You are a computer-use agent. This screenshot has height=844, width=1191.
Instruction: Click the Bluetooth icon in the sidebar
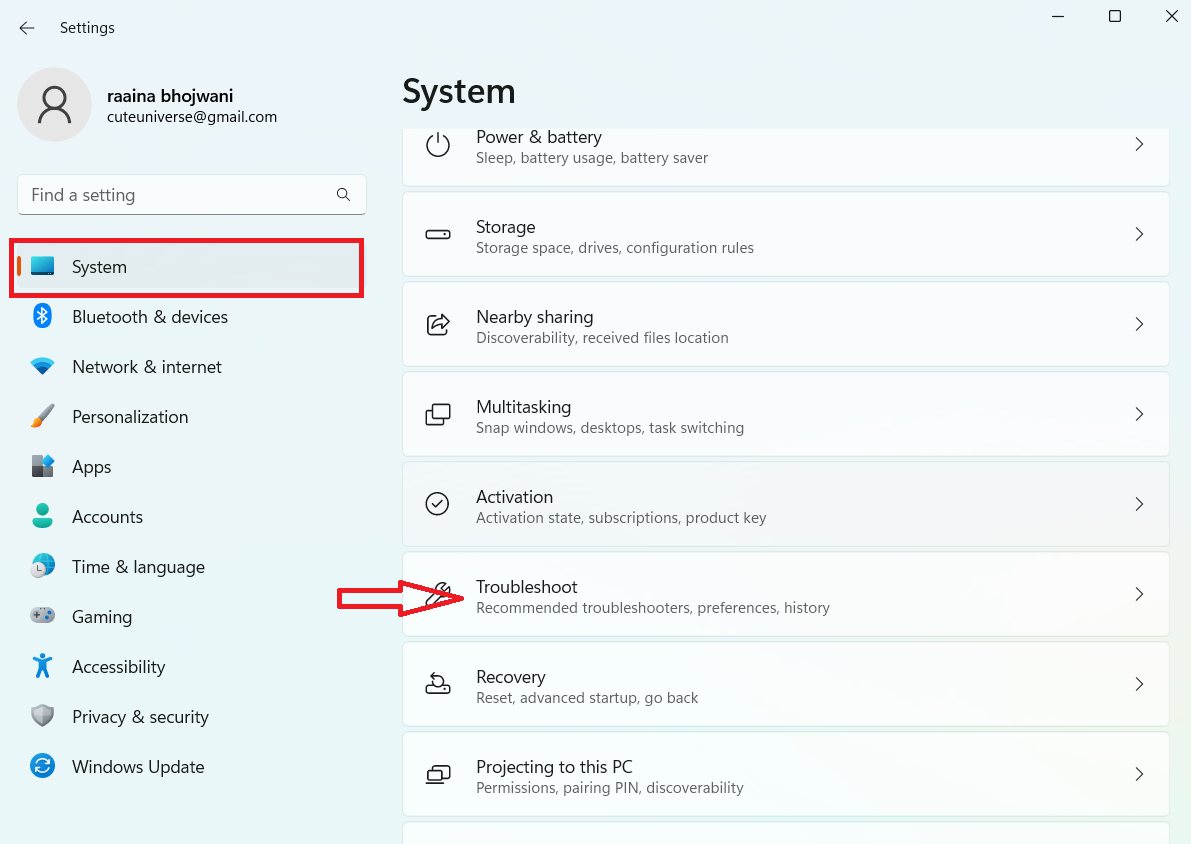point(42,317)
